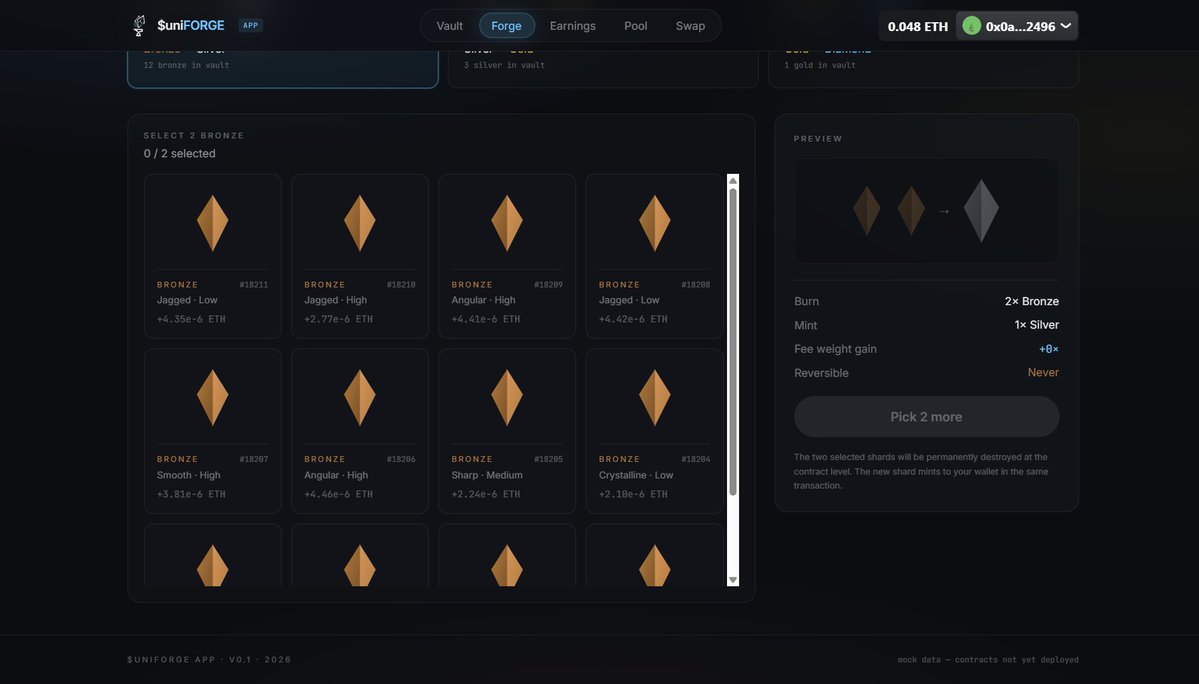The width and height of the screenshot is (1199, 684).
Task: Select bronze shard diamond icon #18210
Action: [359, 223]
